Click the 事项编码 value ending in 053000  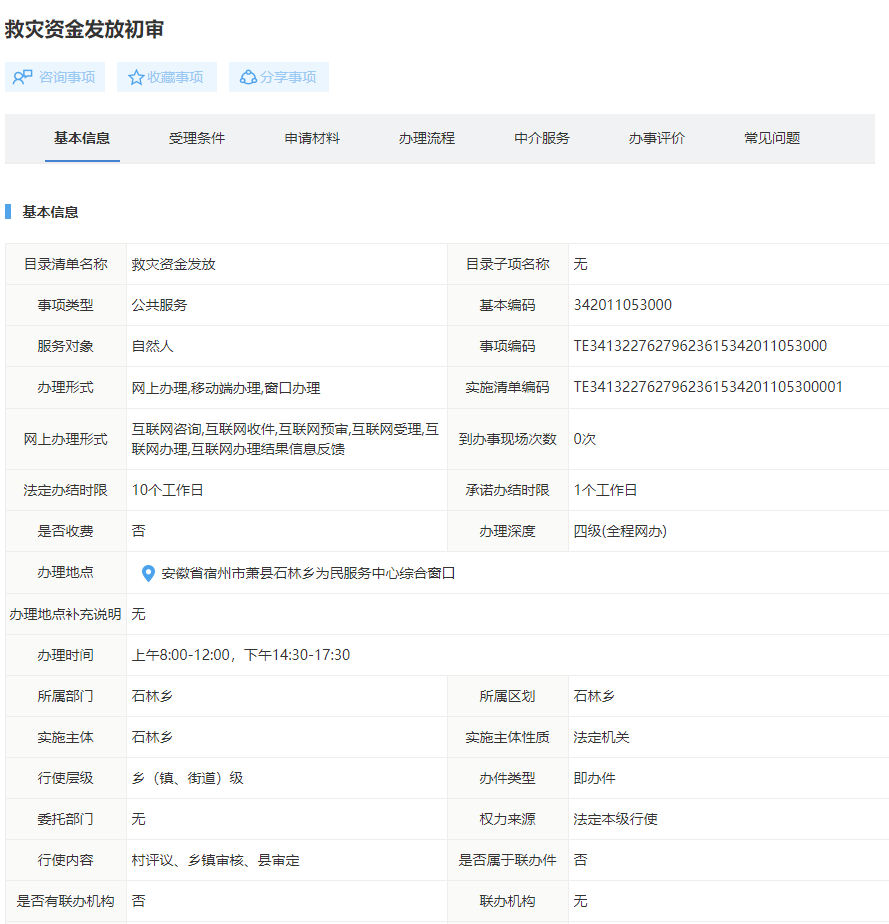tap(700, 346)
